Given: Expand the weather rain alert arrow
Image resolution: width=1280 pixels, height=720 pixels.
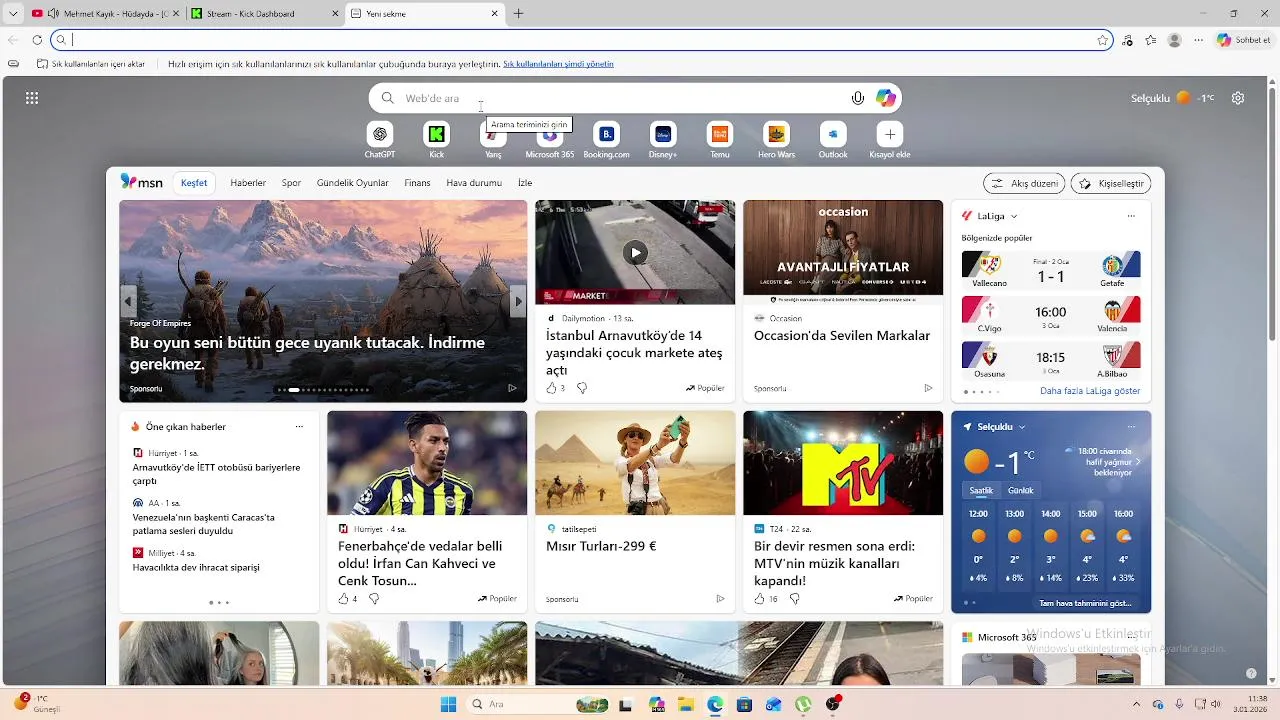Looking at the screenshot, I should (x=1138, y=462).
